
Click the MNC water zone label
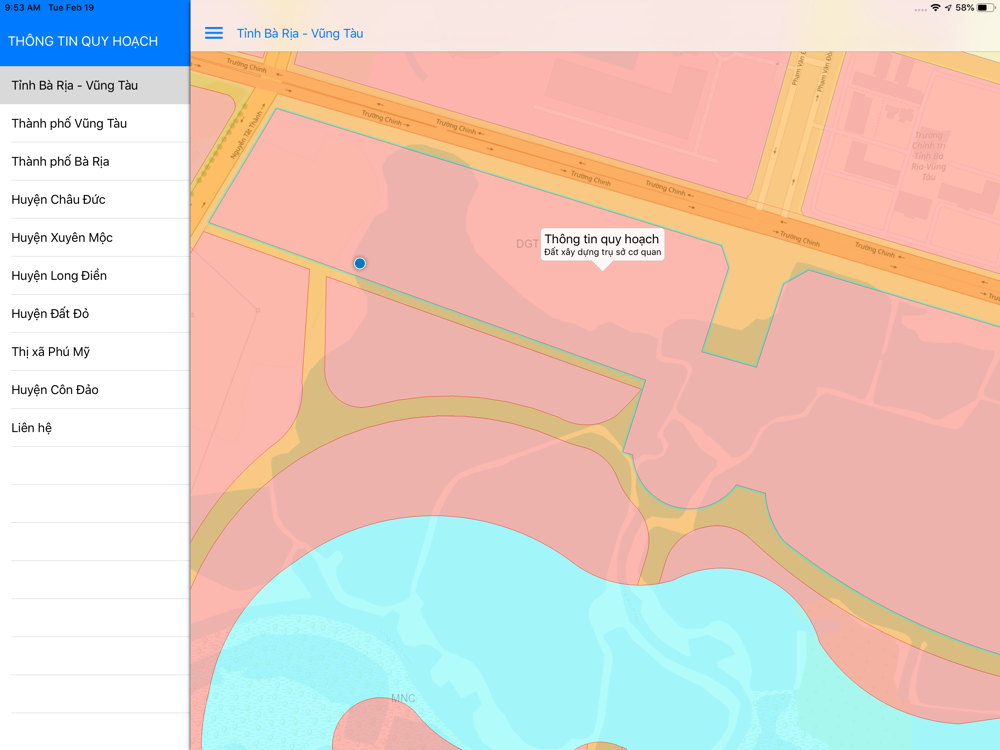pos(403,698)
